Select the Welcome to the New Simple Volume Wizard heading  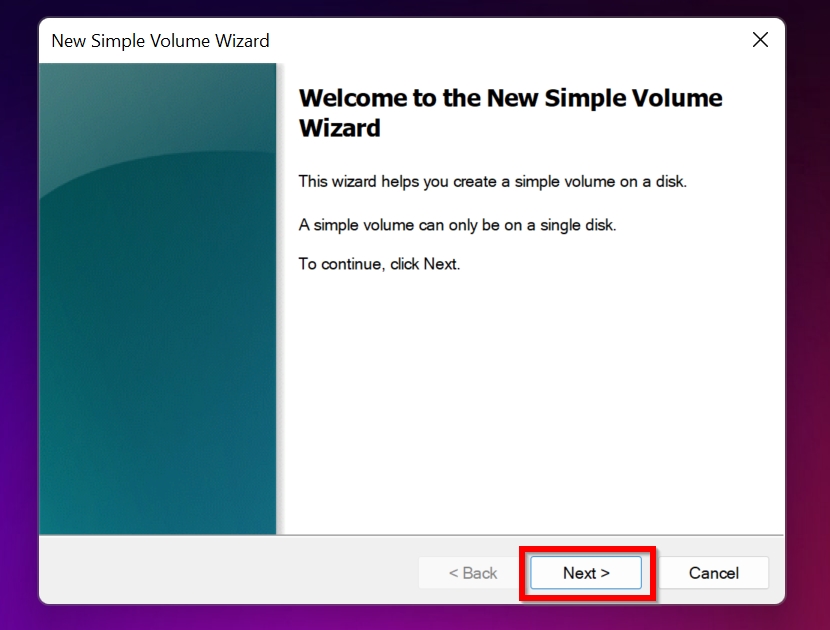[510, 113]
